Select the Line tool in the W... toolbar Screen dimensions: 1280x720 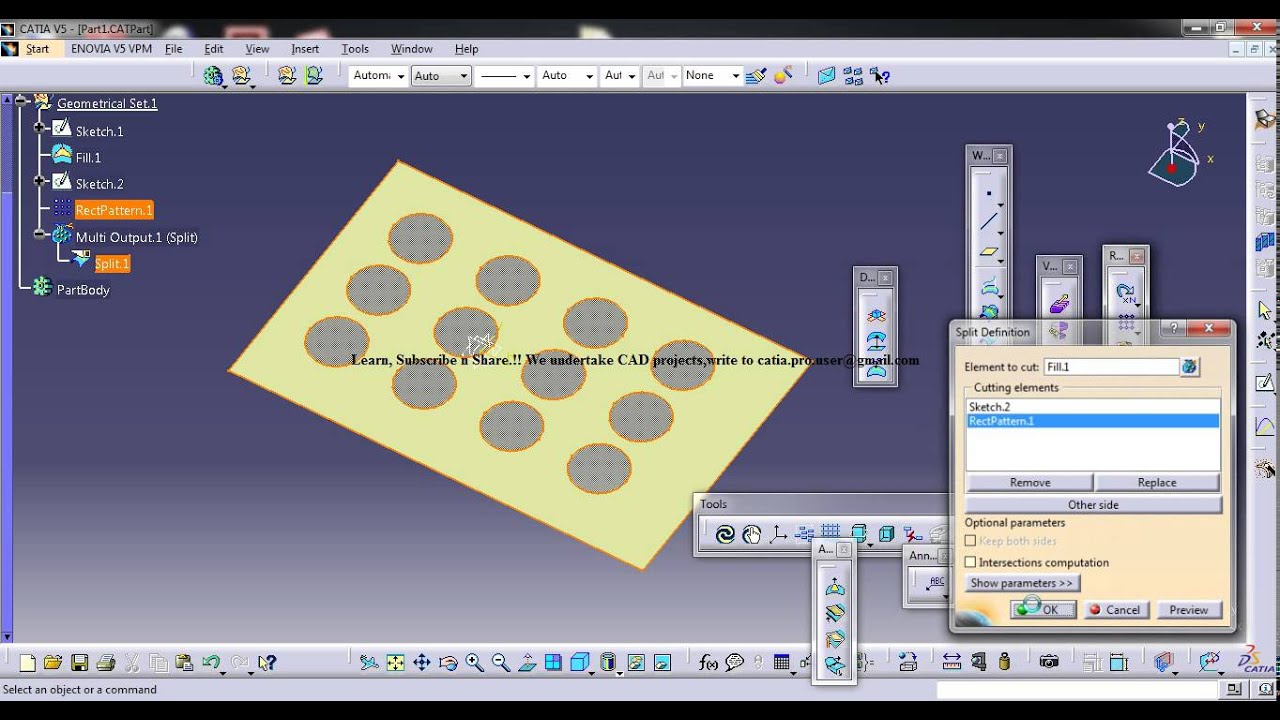(989, 222)
